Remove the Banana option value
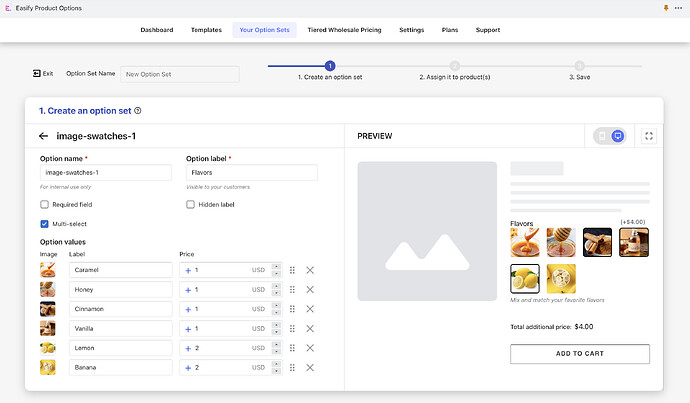The image size is (690, 403). [310, 367]
